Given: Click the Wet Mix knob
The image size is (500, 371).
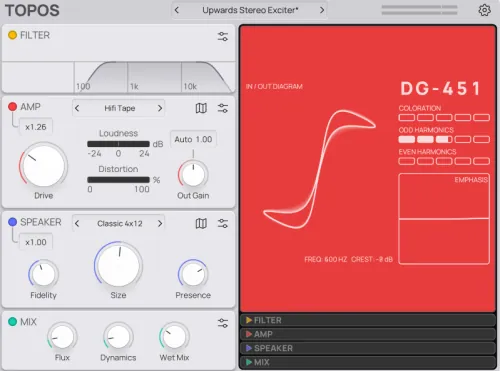Looking at the screenshot, I should (x=174, y=337).
